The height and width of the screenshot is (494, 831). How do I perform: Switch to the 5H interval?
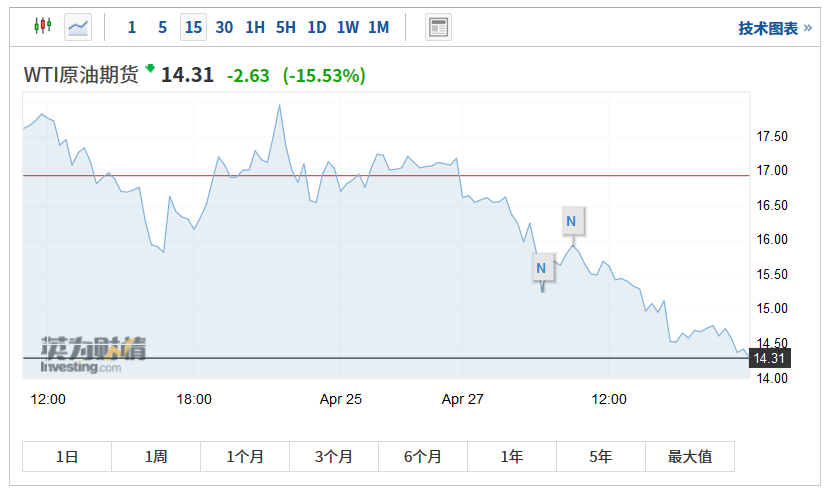point(286,27)
